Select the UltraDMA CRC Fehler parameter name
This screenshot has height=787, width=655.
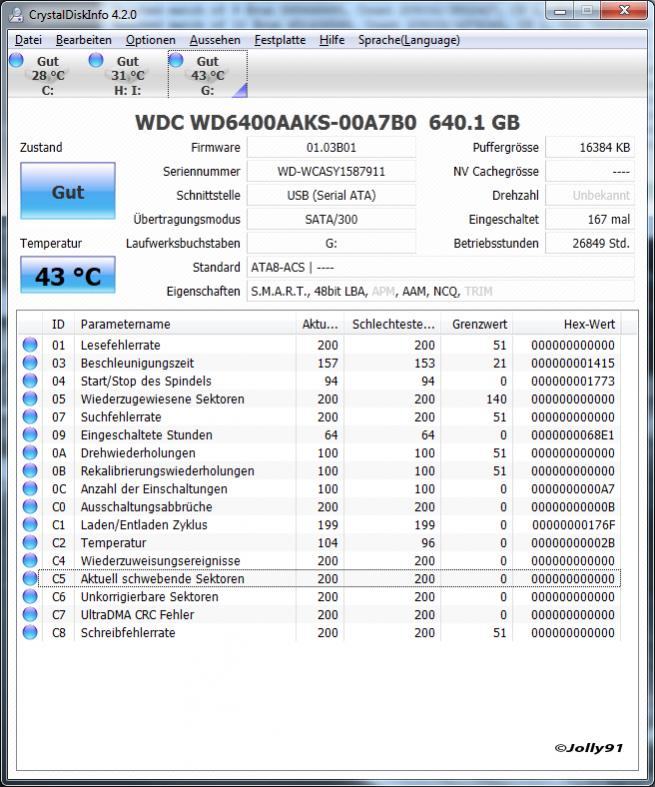tap(137, 615)
